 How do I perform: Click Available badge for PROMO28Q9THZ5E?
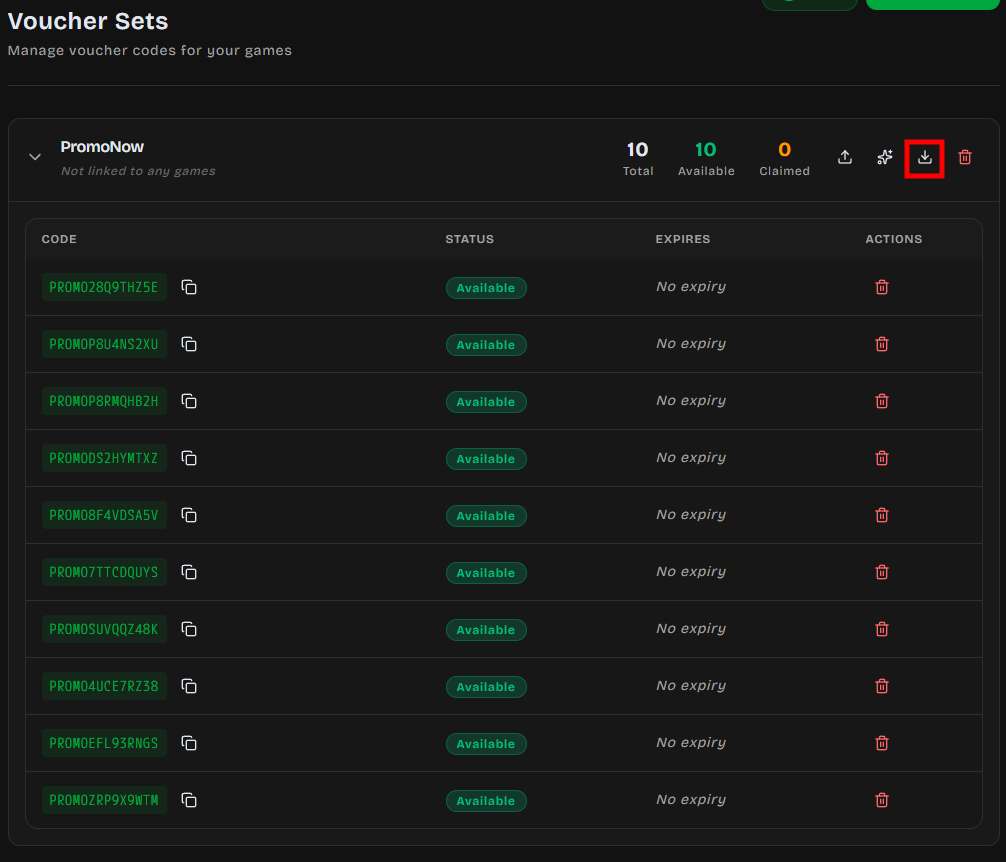pos(486,288)
